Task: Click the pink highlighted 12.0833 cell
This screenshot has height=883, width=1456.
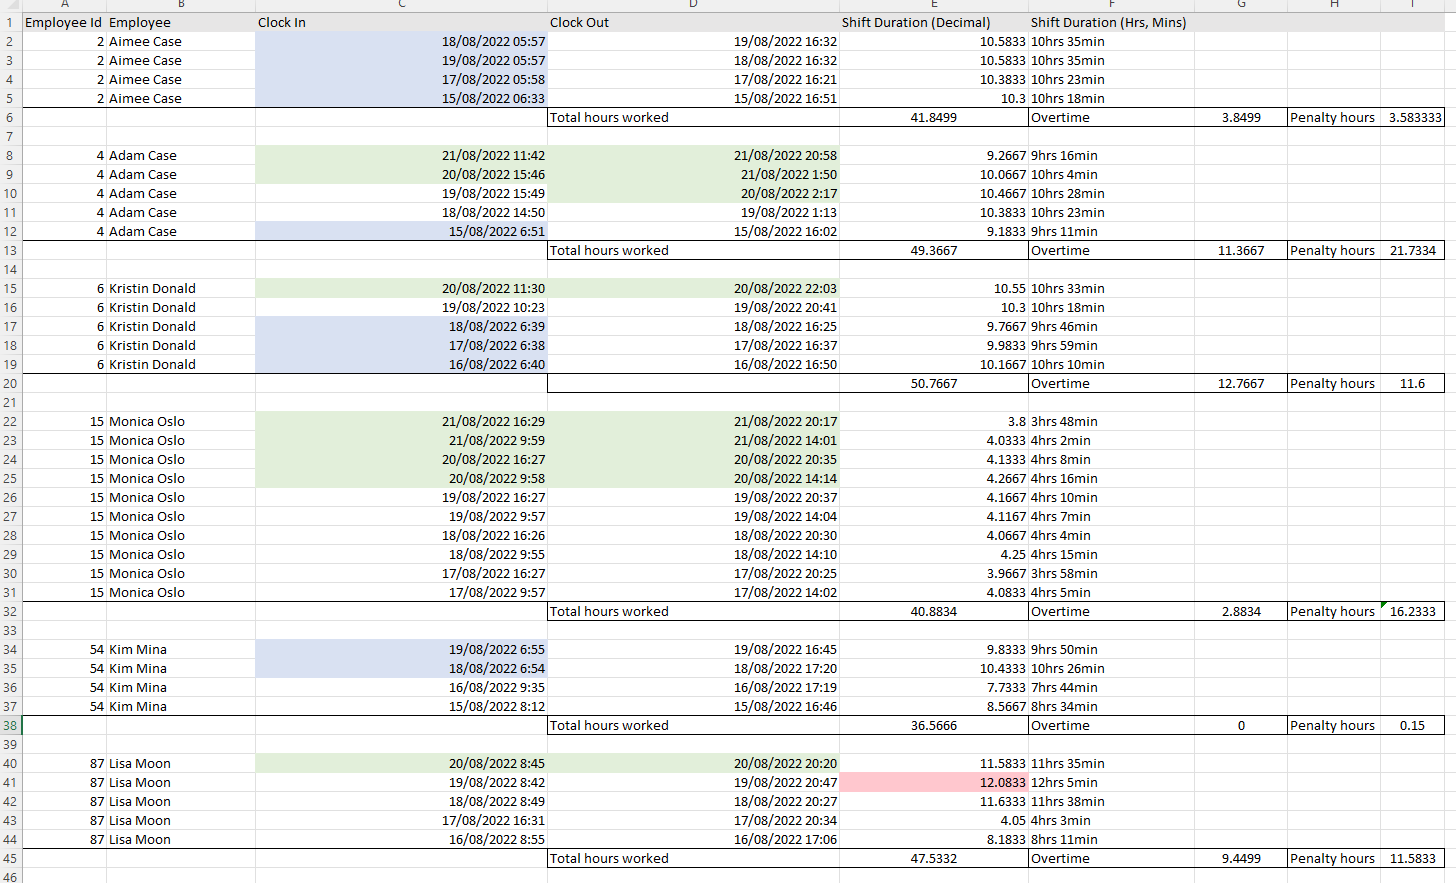Action: coord(933,782)
